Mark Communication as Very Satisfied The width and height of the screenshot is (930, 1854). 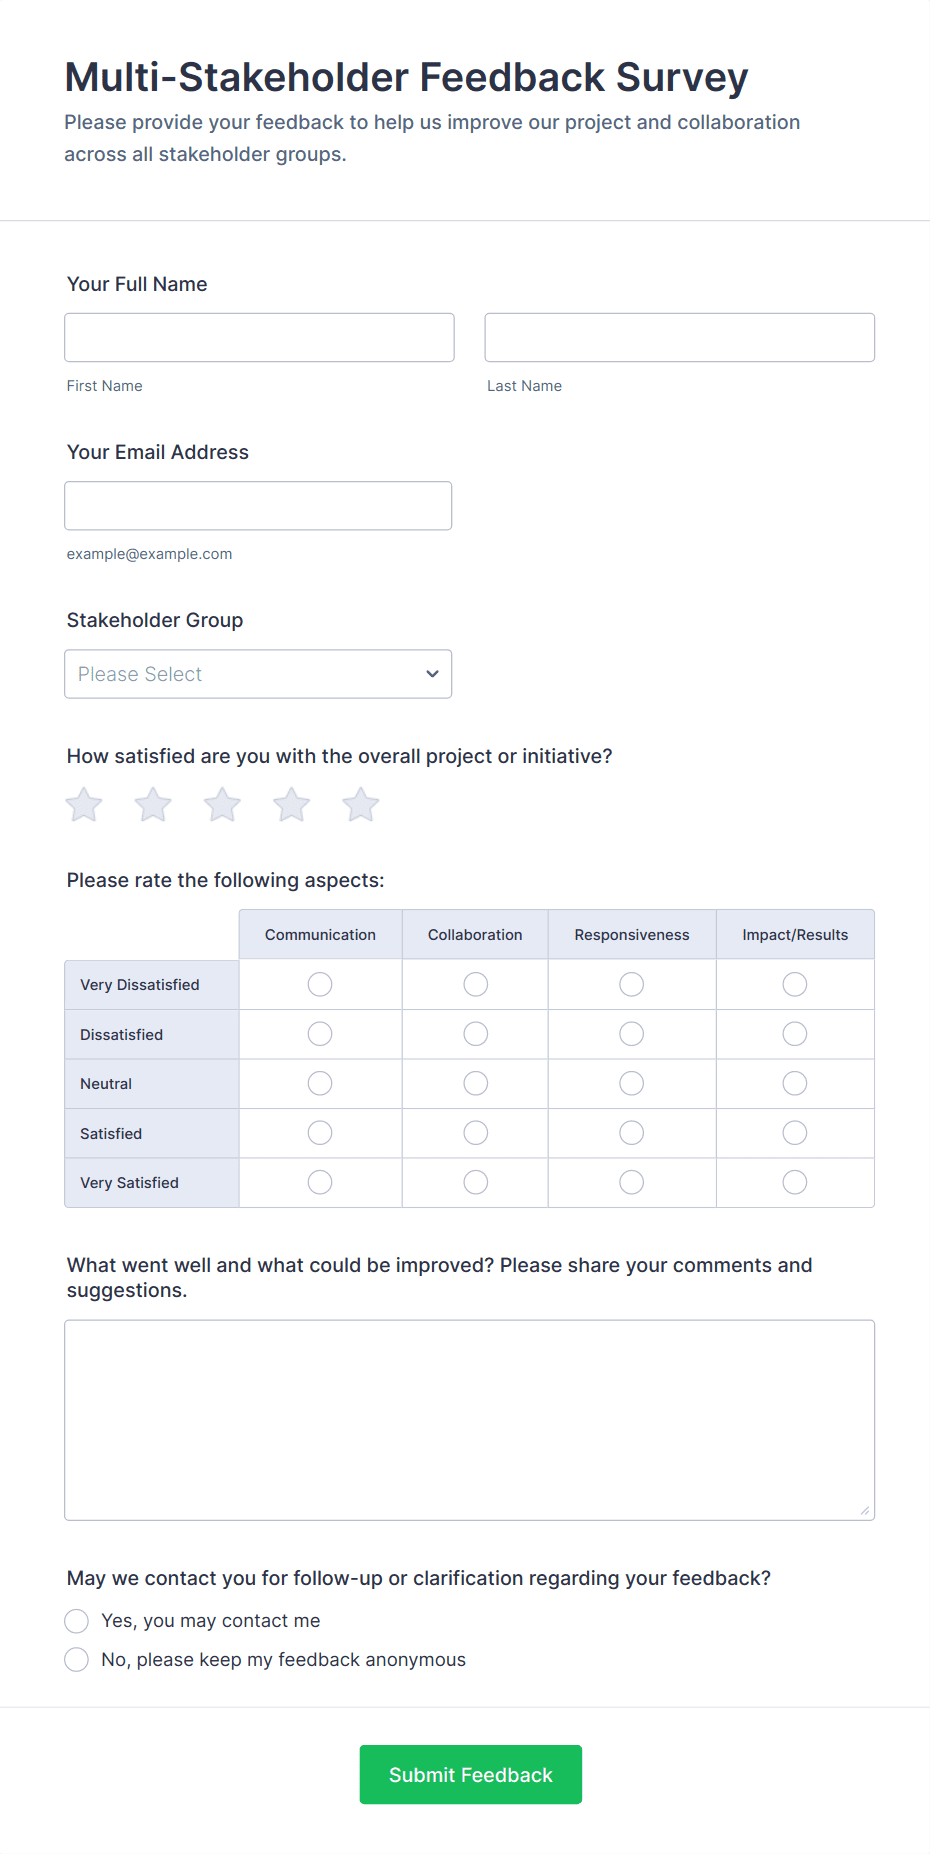click(320, 1183)
